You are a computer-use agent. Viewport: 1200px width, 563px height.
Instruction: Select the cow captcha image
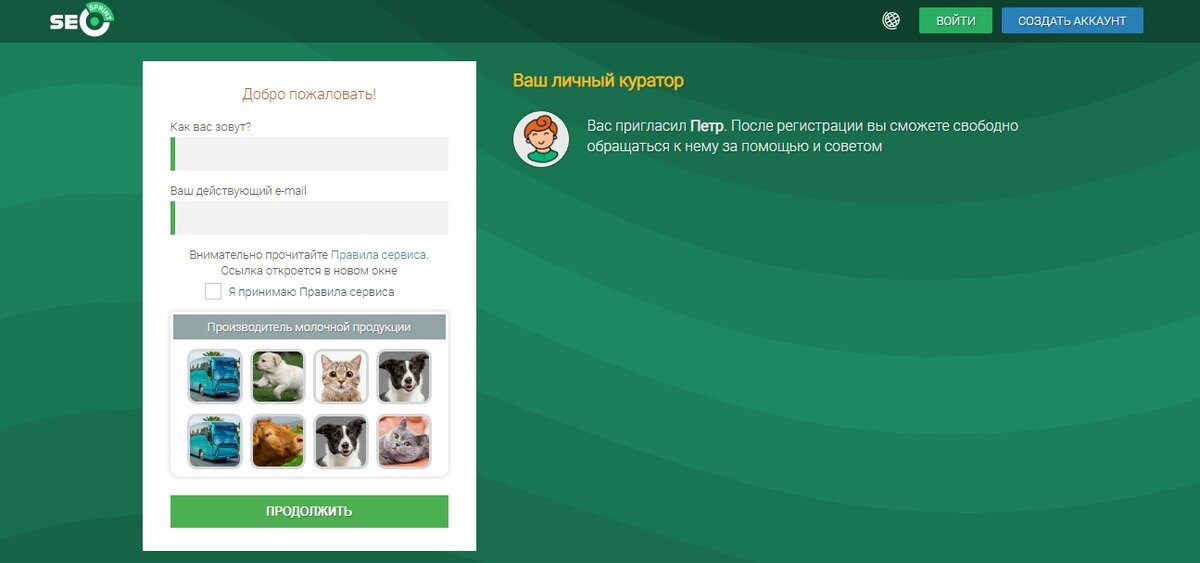click(x=278, y=441)
